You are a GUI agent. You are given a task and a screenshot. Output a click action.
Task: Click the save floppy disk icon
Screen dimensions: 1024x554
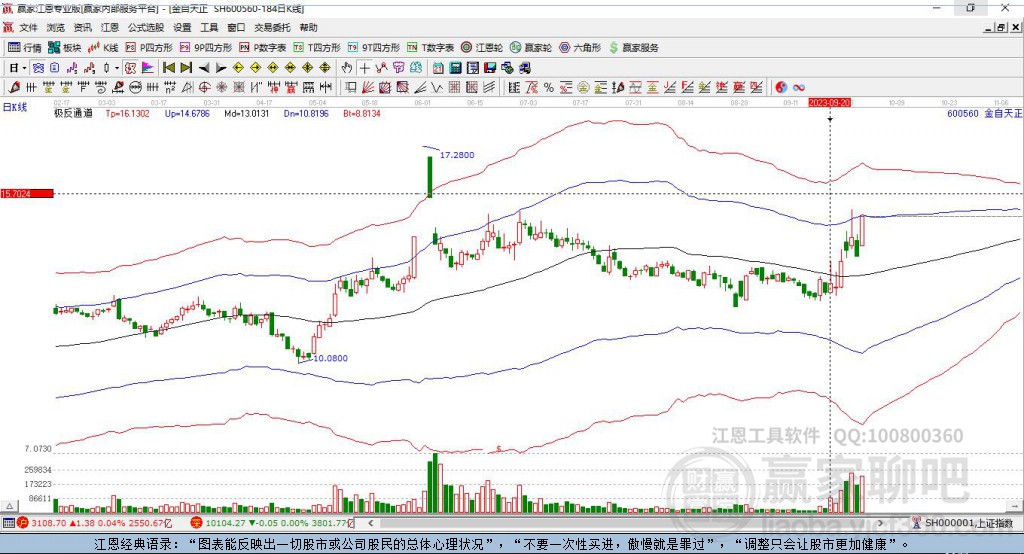[x=490, y=68]
